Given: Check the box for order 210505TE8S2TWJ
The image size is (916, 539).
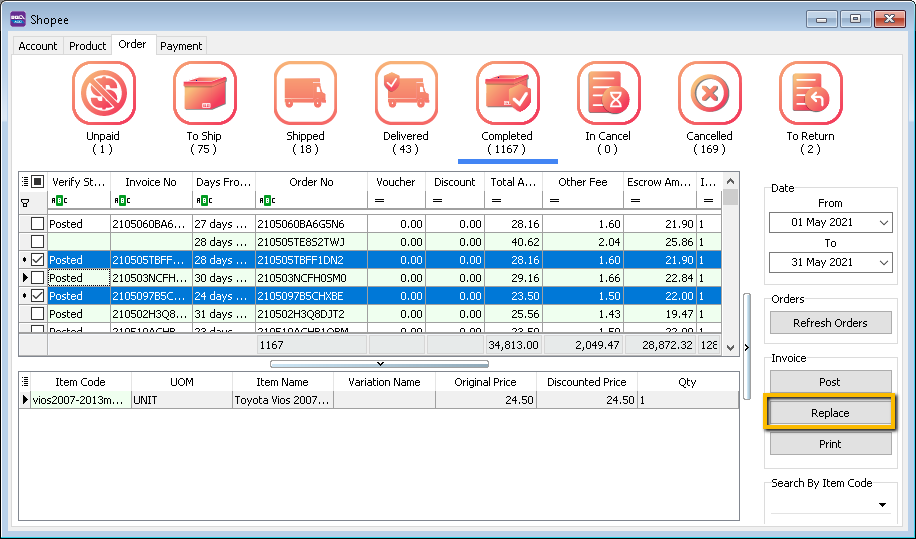Looking at the screenshot, I should 38,242.
